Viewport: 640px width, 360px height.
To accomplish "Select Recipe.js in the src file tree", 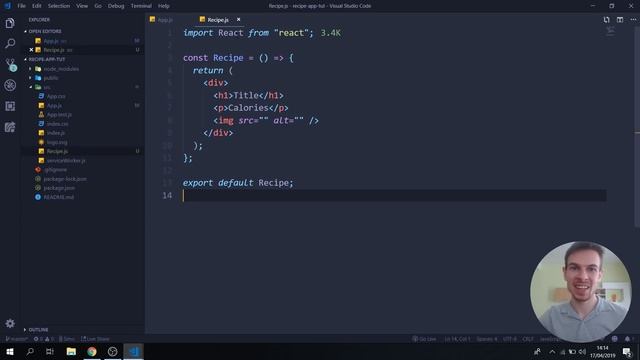I will coord(57,151).
